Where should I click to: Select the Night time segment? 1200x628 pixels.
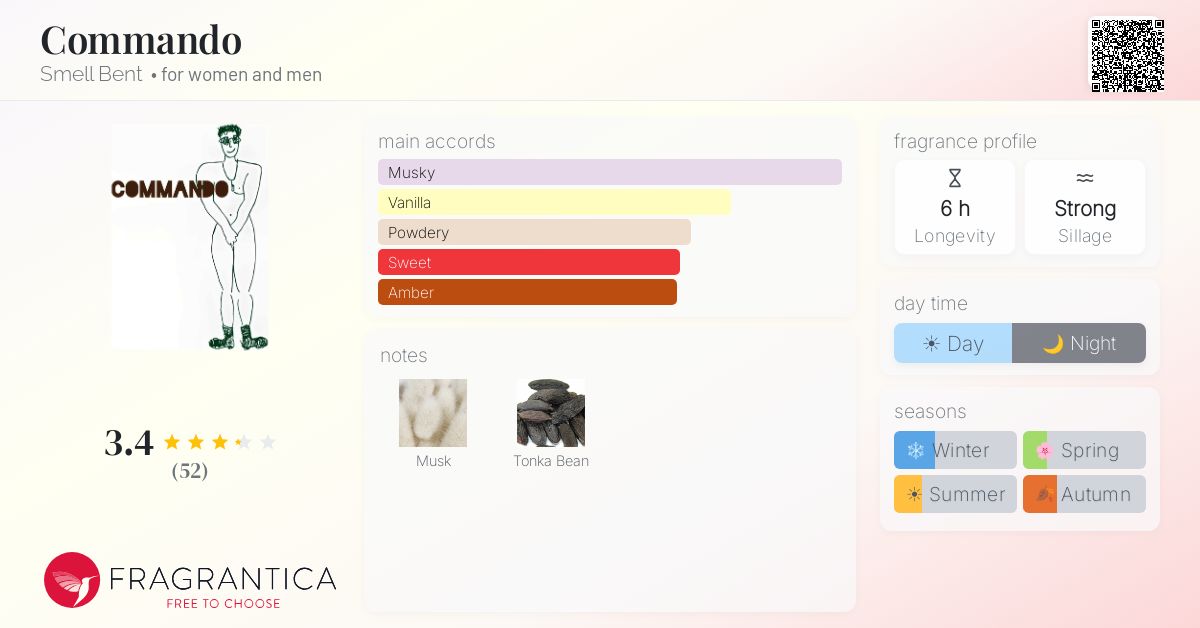1079,343
